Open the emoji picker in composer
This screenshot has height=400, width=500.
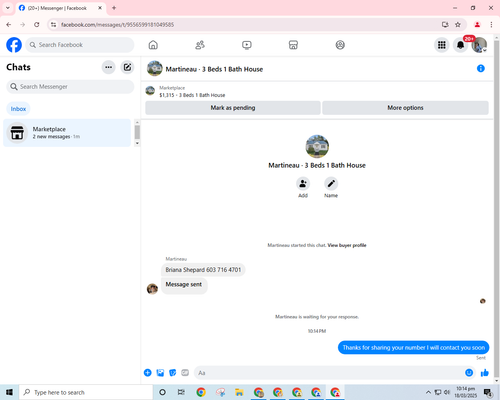pyautogui.click(x=469, y=373)
